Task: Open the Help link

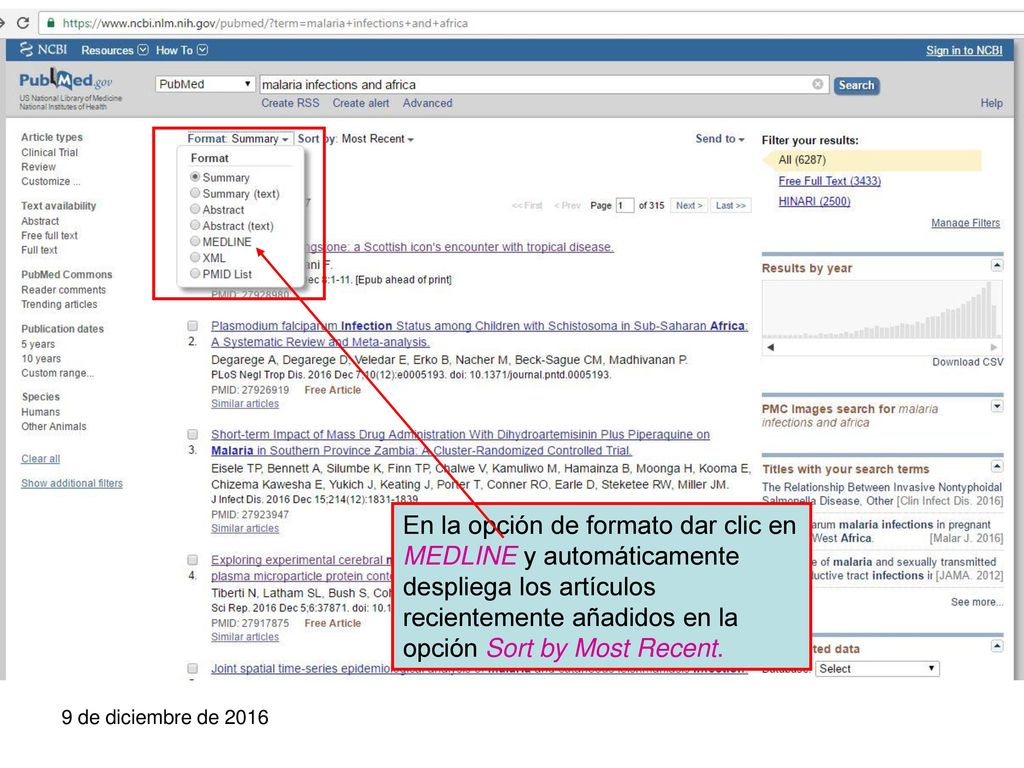Action: point(991,103)
